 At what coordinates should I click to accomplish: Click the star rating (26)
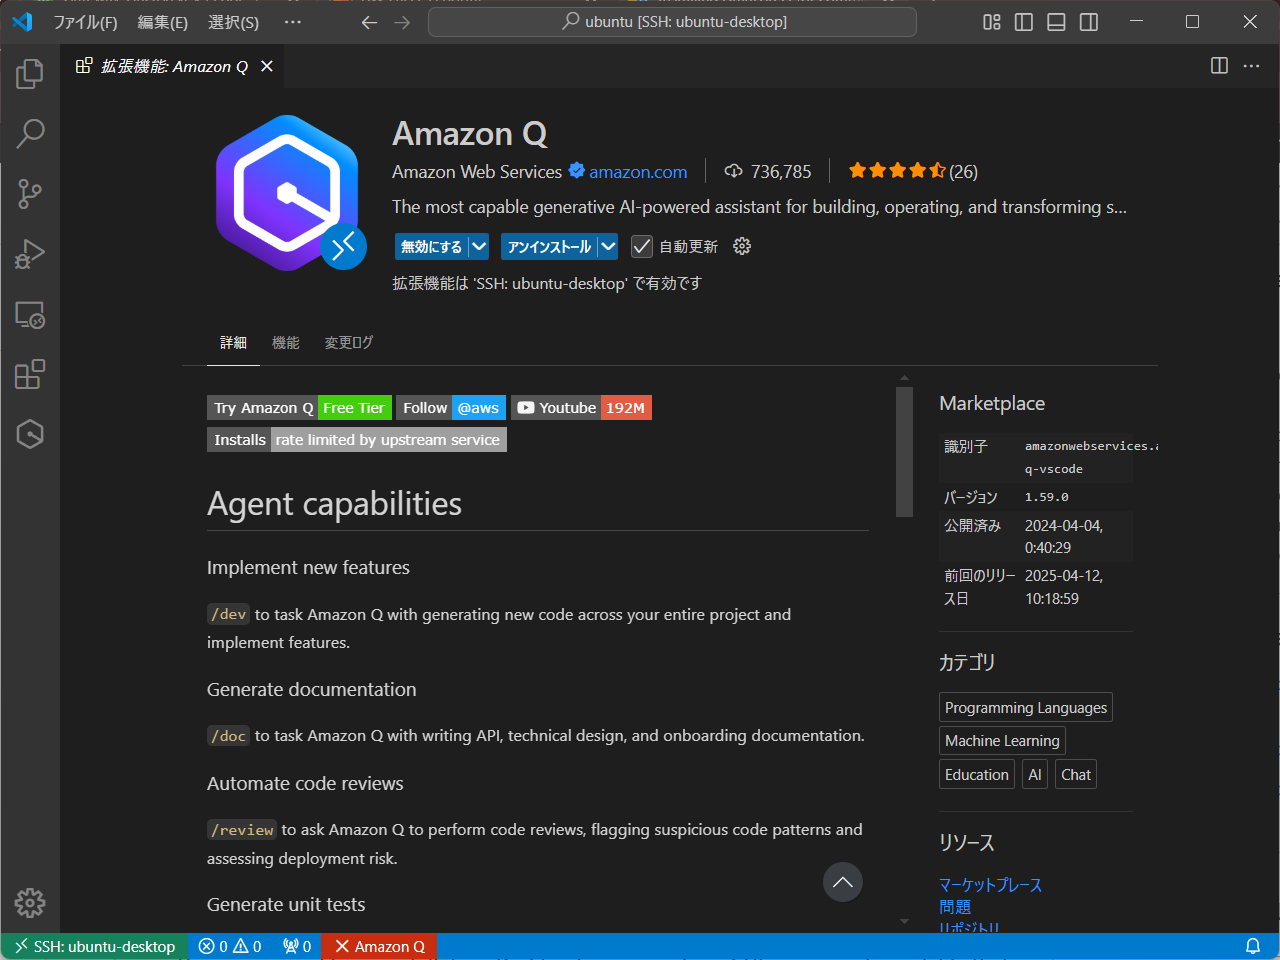(913, 171)
